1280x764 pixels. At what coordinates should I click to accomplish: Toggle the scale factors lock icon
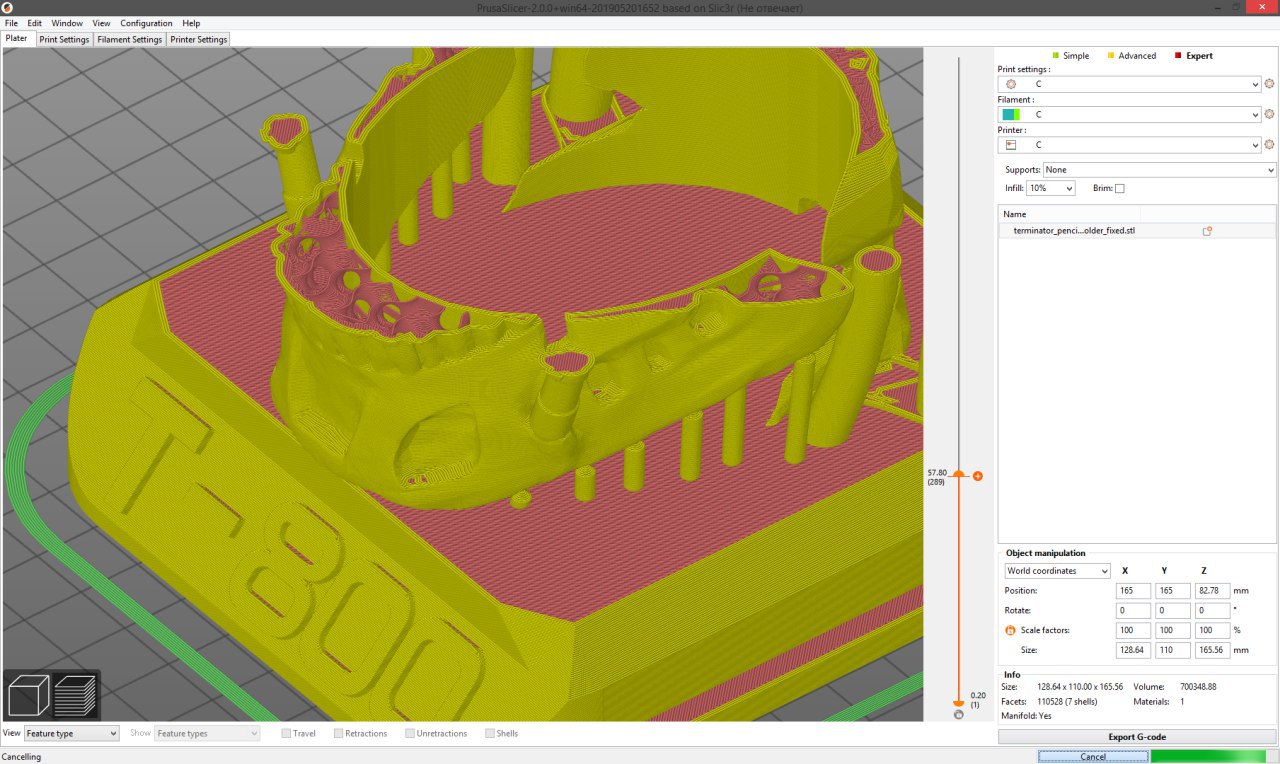coord(1010,631)
